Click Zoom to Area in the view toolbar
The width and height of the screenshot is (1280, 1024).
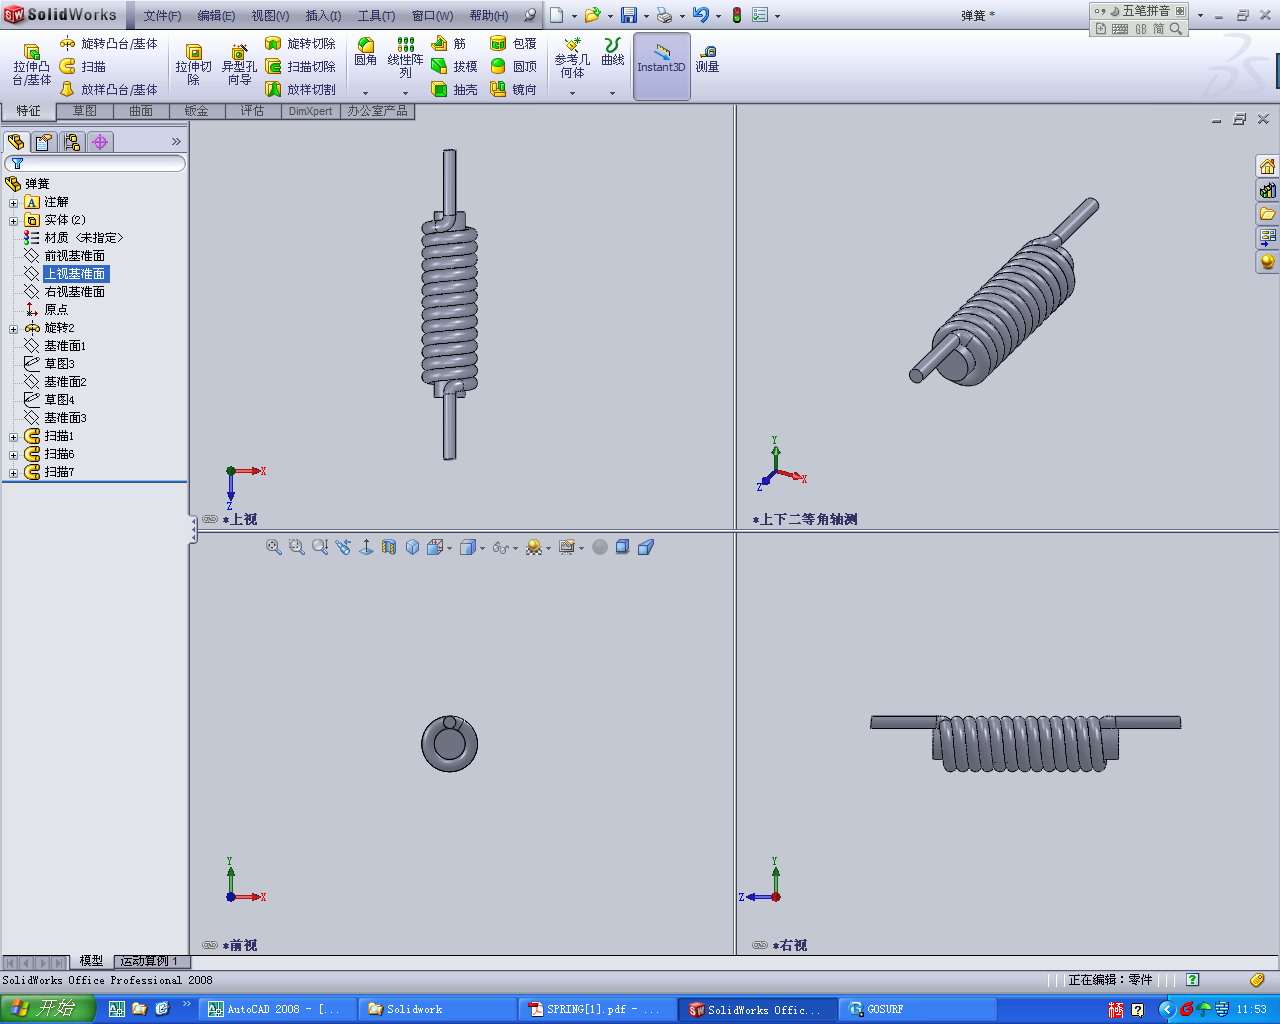297,547
